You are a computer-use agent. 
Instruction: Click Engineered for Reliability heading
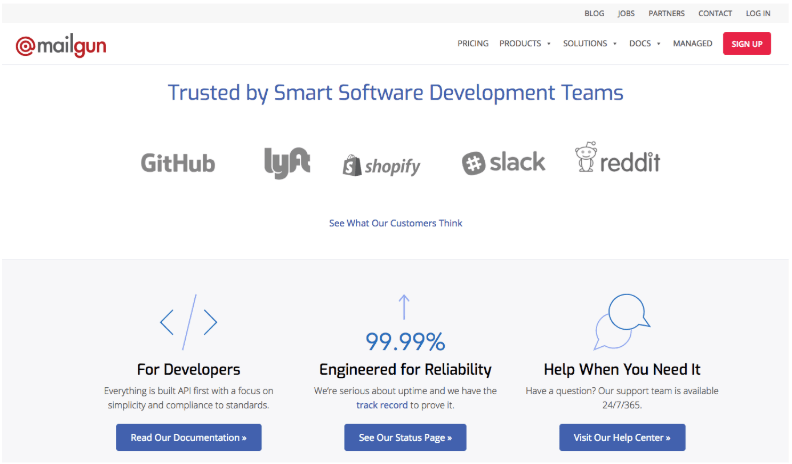pos(405,370)
